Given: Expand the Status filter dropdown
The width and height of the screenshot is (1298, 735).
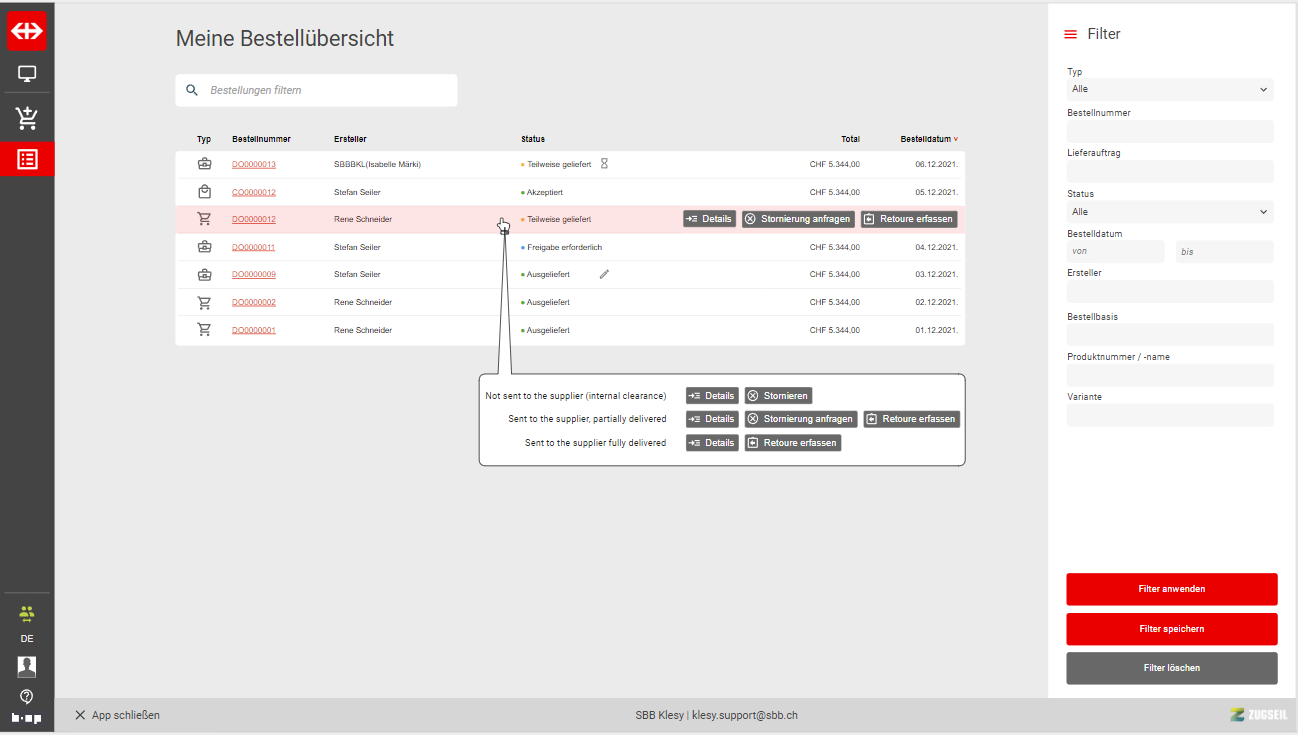Looking at the screenshot, I should coord(1169,212).
